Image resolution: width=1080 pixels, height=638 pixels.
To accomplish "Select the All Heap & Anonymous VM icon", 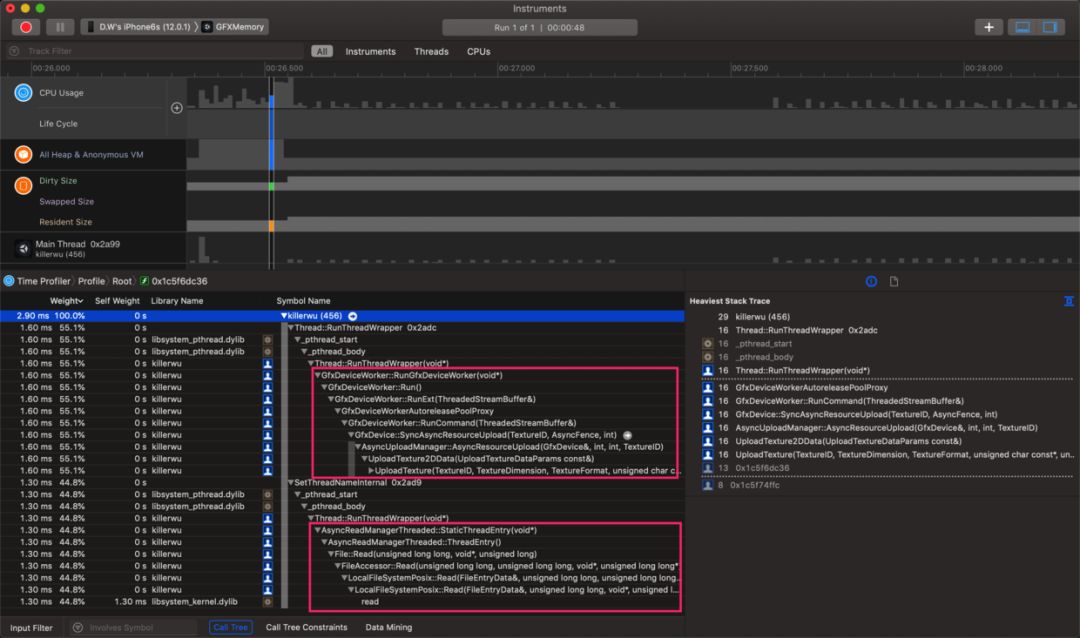I will click(x=23, y=154).
